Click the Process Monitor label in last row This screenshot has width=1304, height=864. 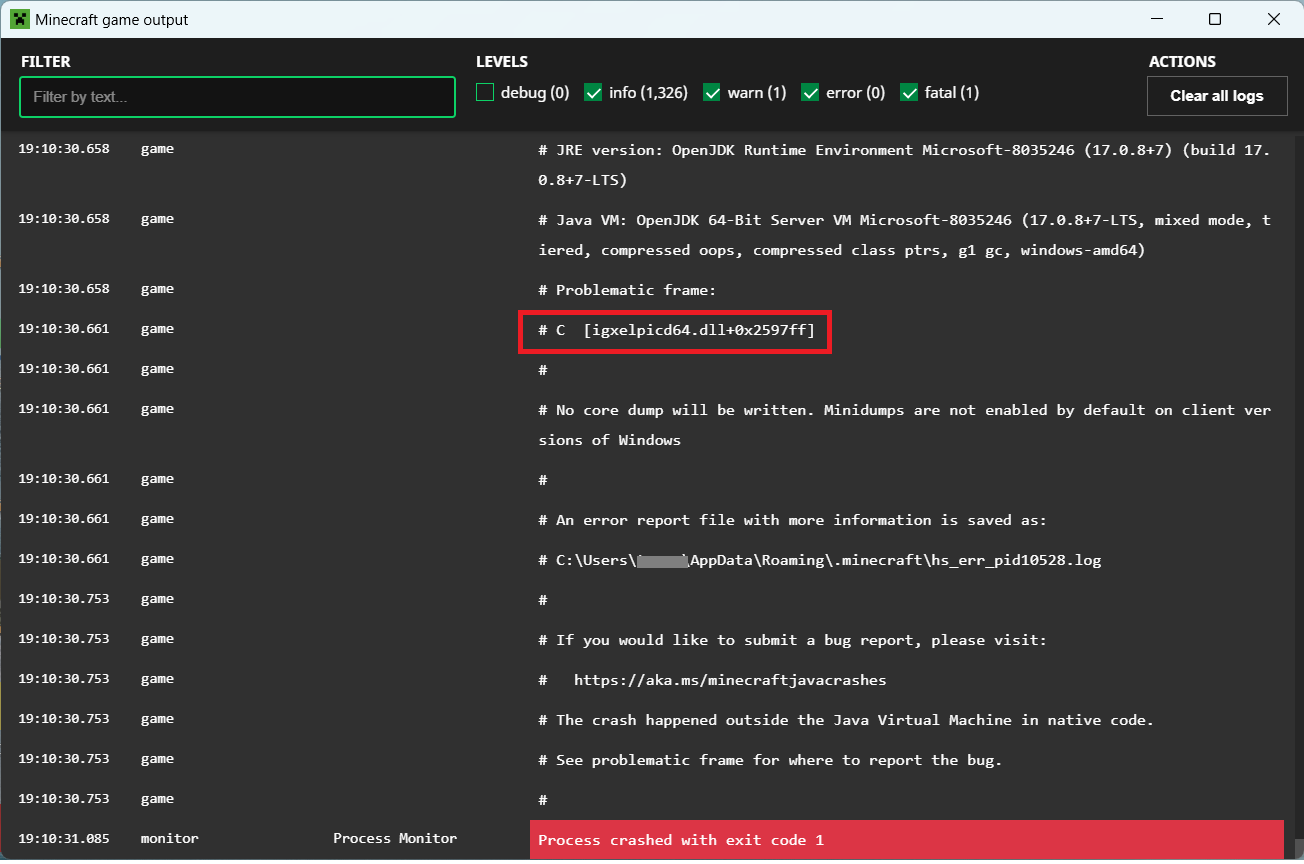395,839
